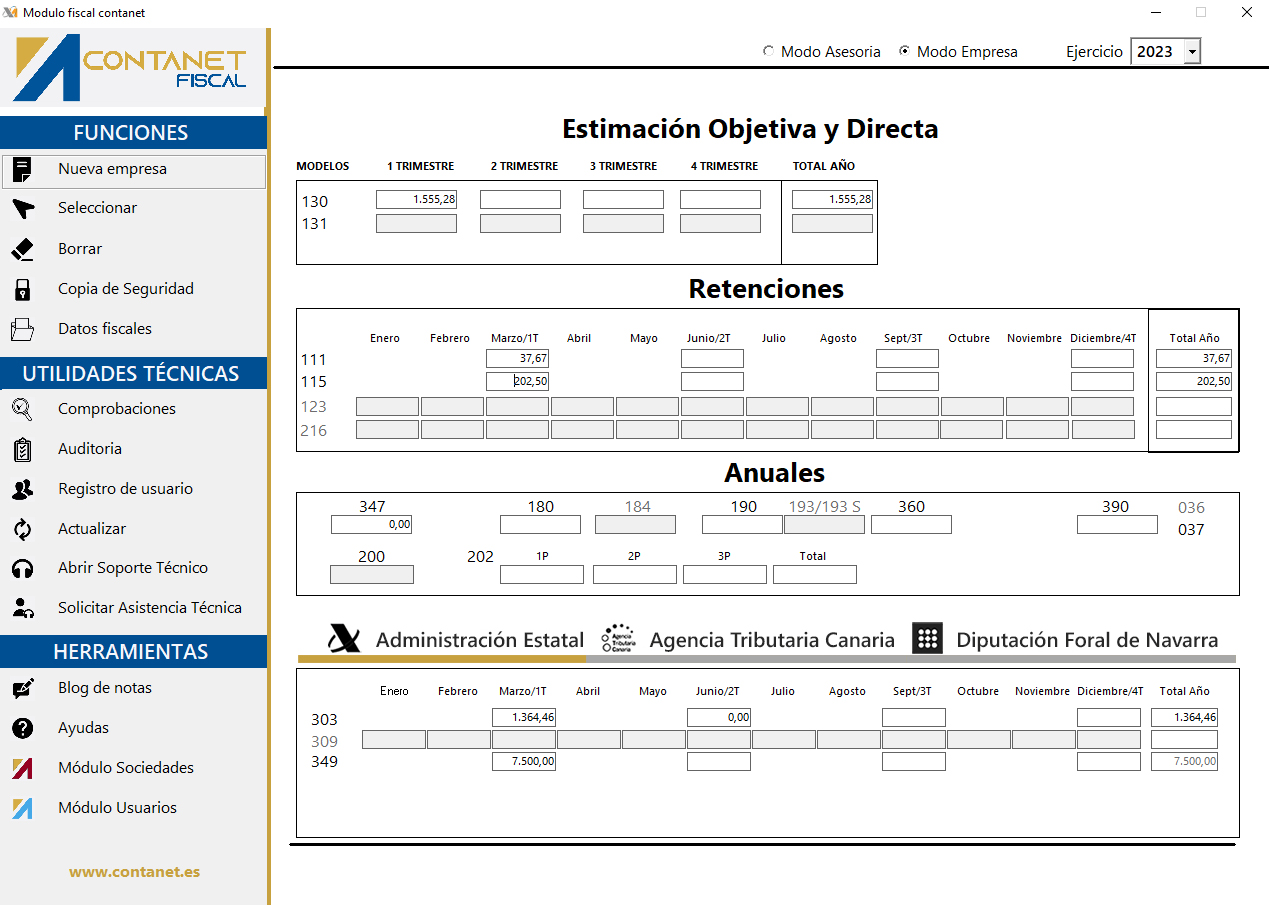This screenshot has height=905, width=1269.
Task: Click the model 190 annual field
Action: pos(742,525)
